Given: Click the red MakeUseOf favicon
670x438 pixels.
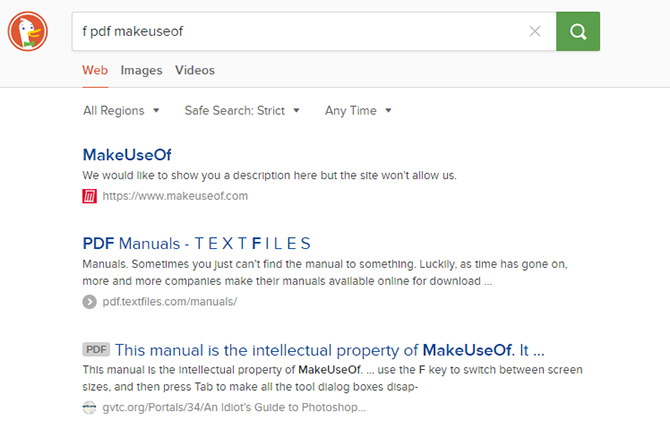Looking at the screenshot, I should (x=89, y=196).
